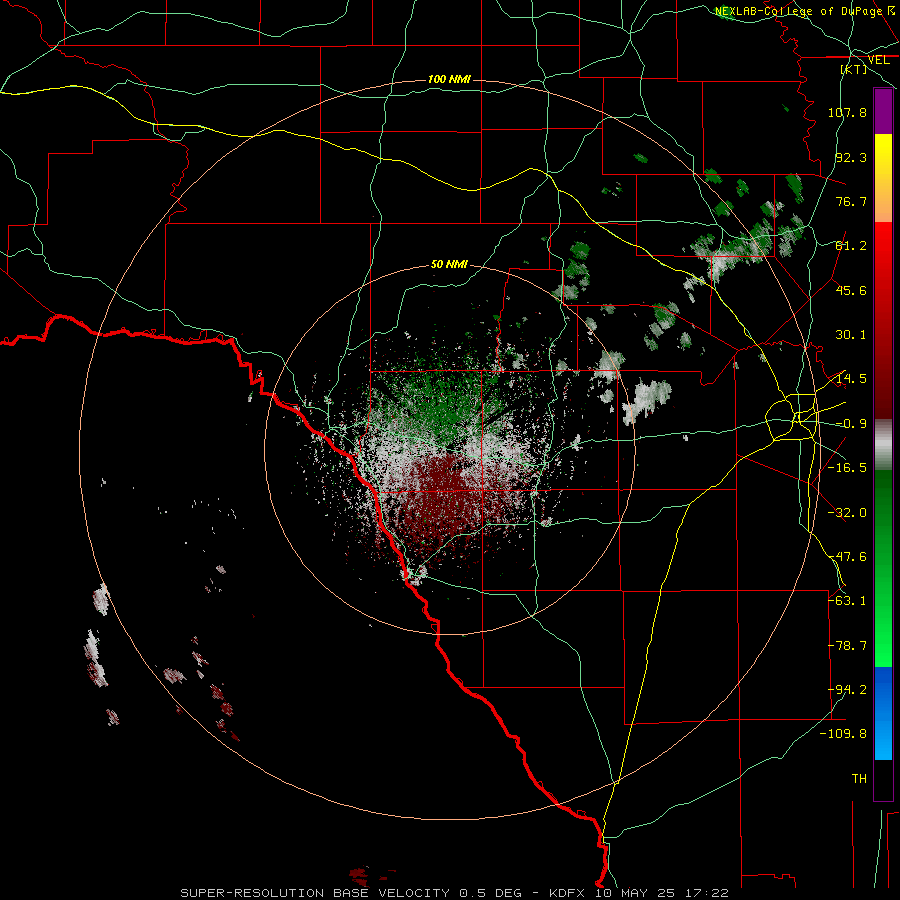Screen dimensions: 900x900
Task: Select the 107.8 legend value
Action: pos(847,112)
